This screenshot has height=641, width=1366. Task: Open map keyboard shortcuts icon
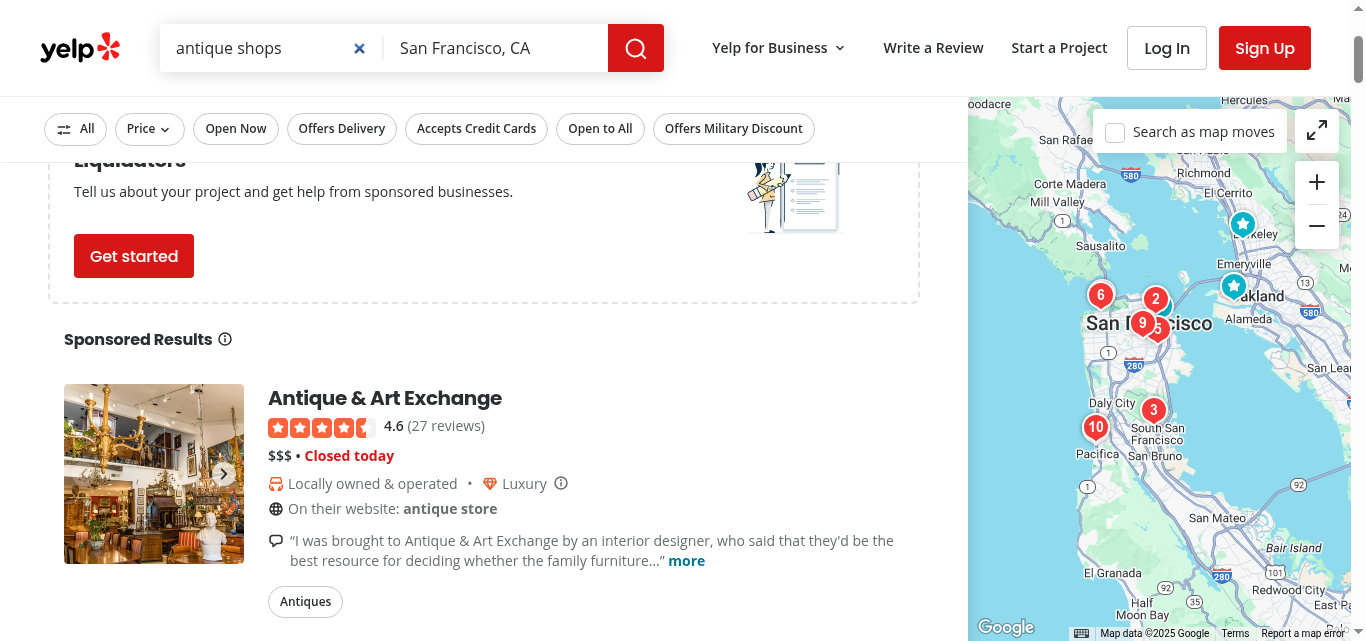(1081, 633)
